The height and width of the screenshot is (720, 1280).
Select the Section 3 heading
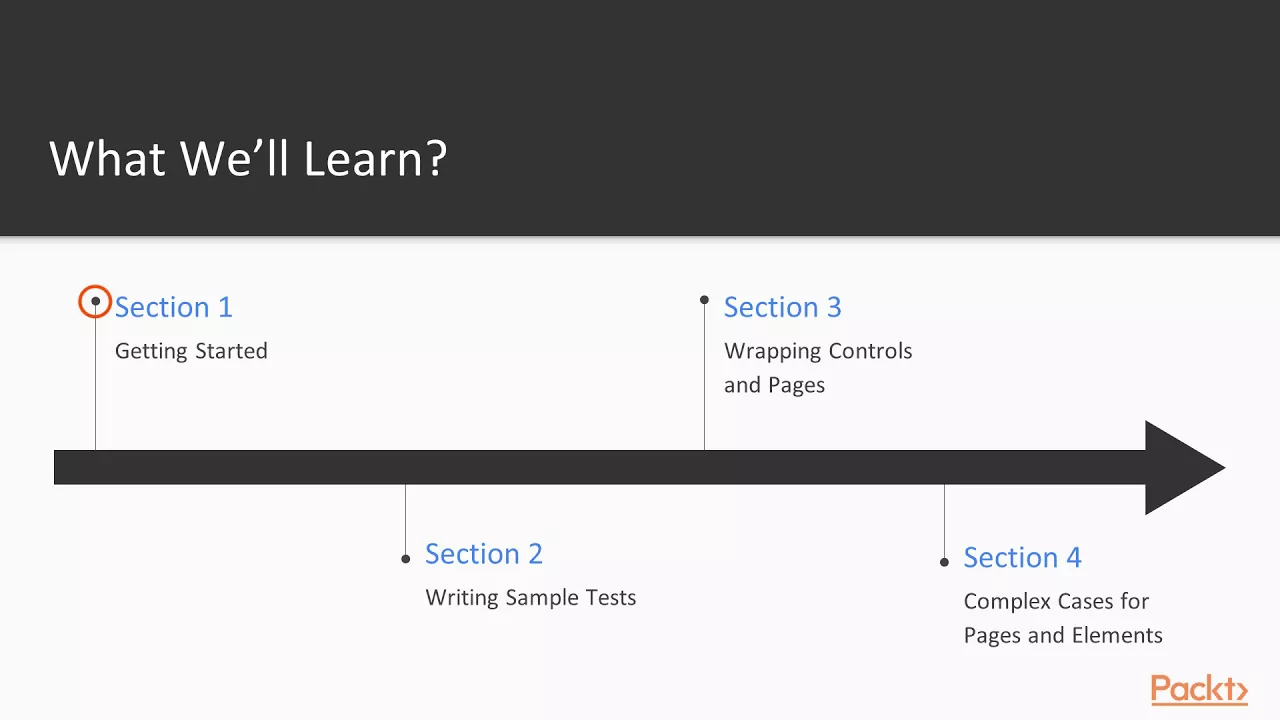(782, 307)
